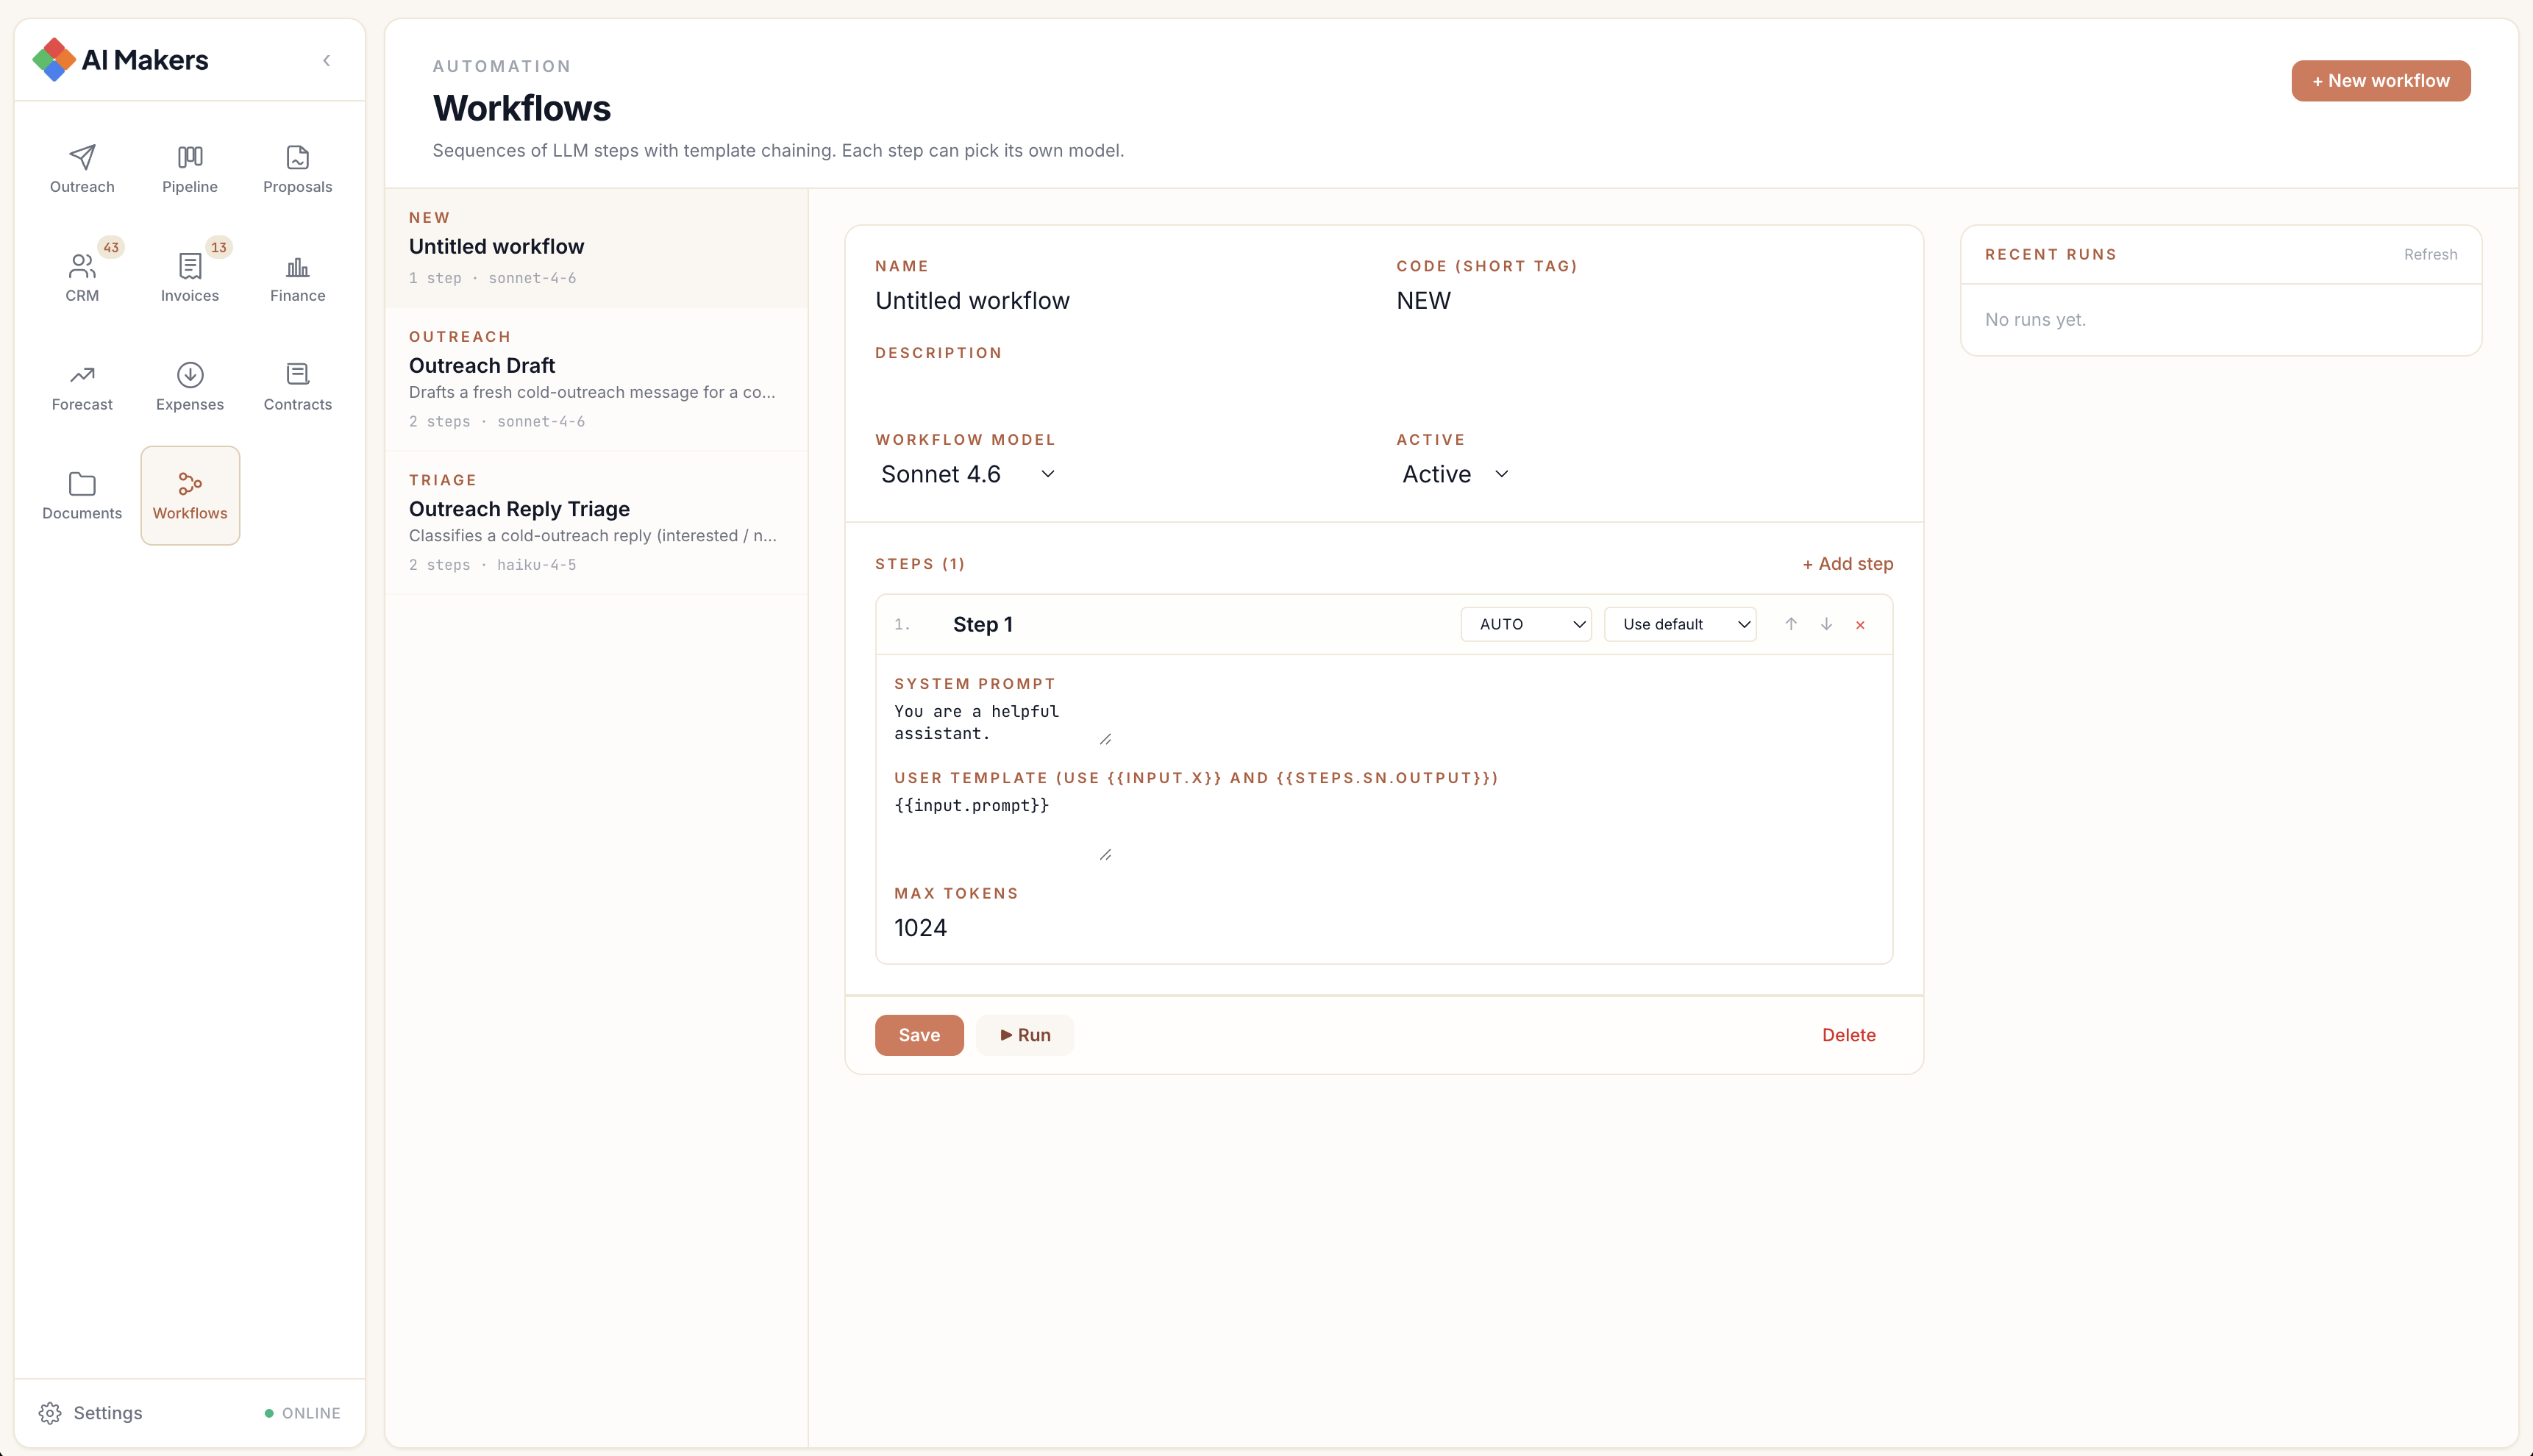This screenshot has height=1456, width=2533.
Task: Click '1 step · sonnet-4-6' text
Action: [x=493, y=278]
